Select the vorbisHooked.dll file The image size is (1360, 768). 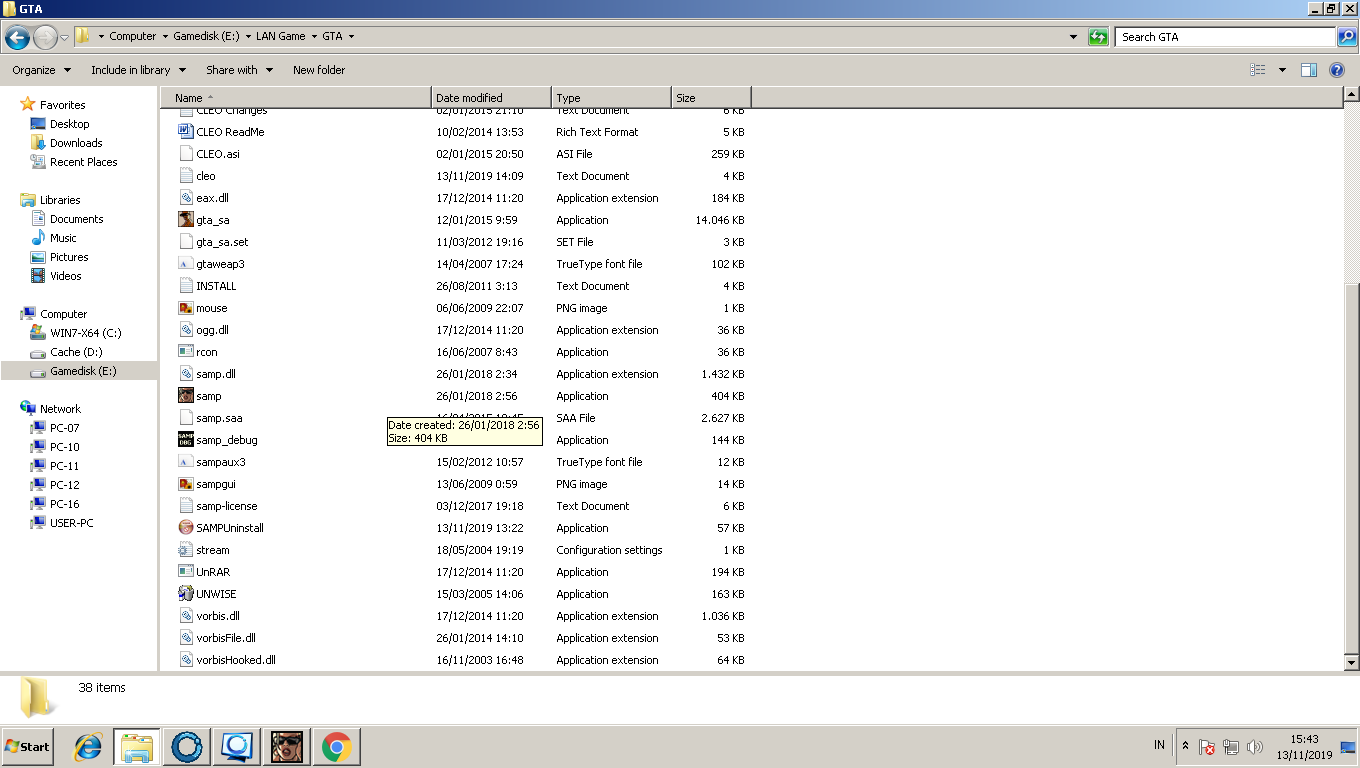[x=236, y=660]
